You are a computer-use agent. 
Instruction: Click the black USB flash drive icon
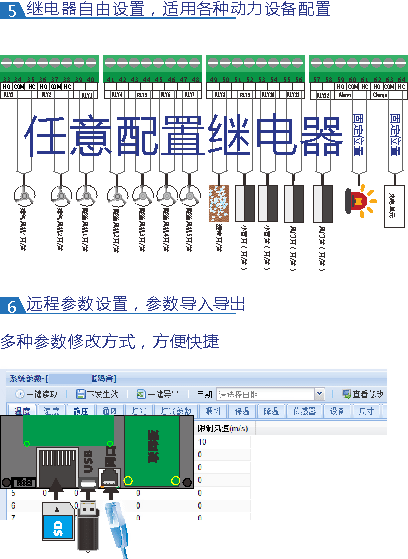(87, 525)
